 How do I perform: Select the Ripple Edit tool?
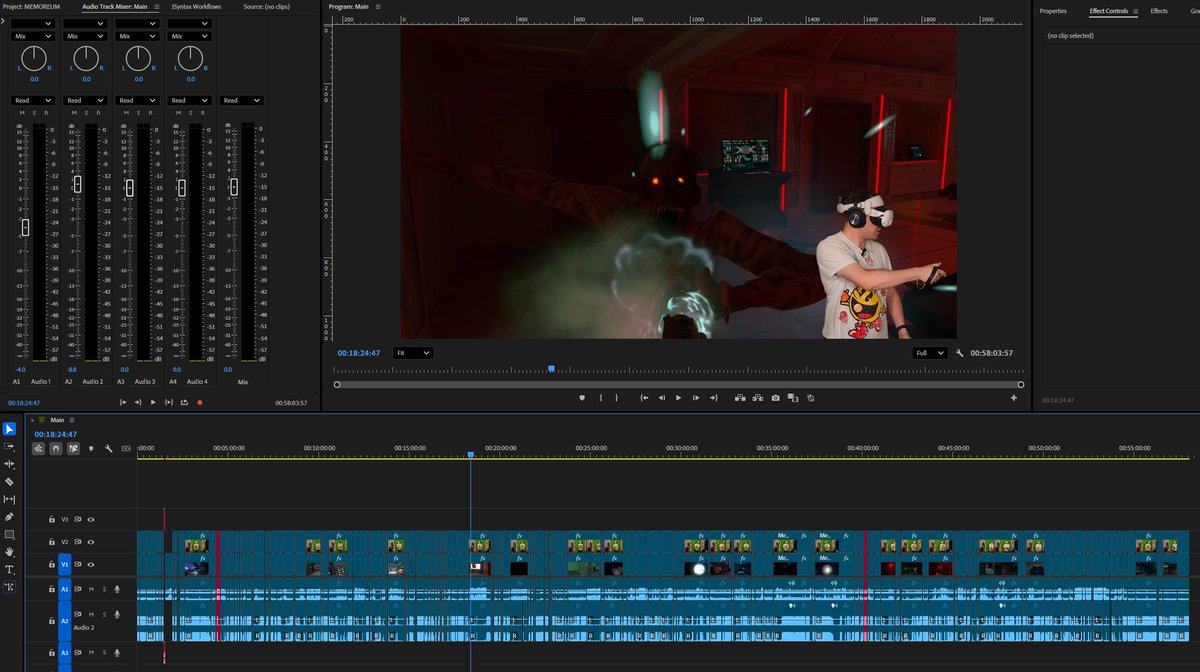[x=10, y=464]
